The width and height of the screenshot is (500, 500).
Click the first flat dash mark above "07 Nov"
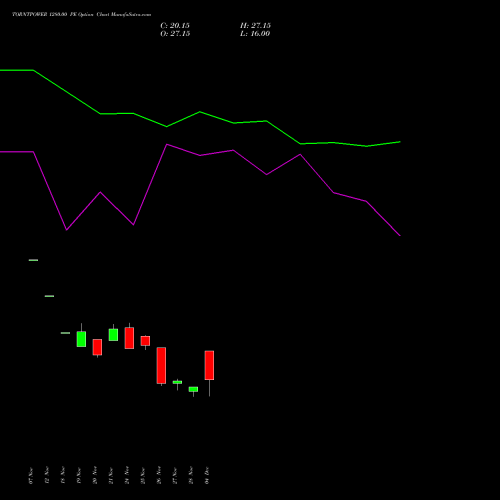[x=33, y=260]
